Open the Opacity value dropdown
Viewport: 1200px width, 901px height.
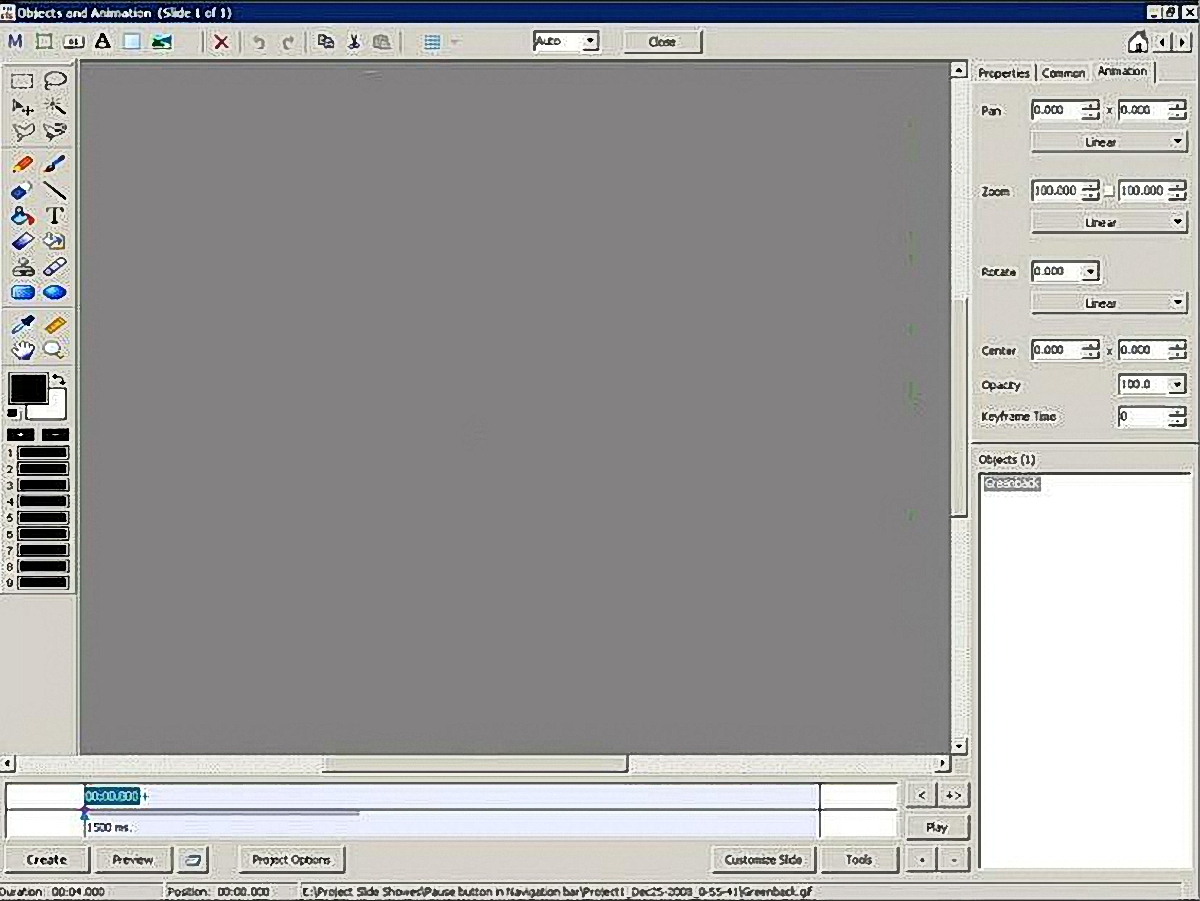[1176, 384]
